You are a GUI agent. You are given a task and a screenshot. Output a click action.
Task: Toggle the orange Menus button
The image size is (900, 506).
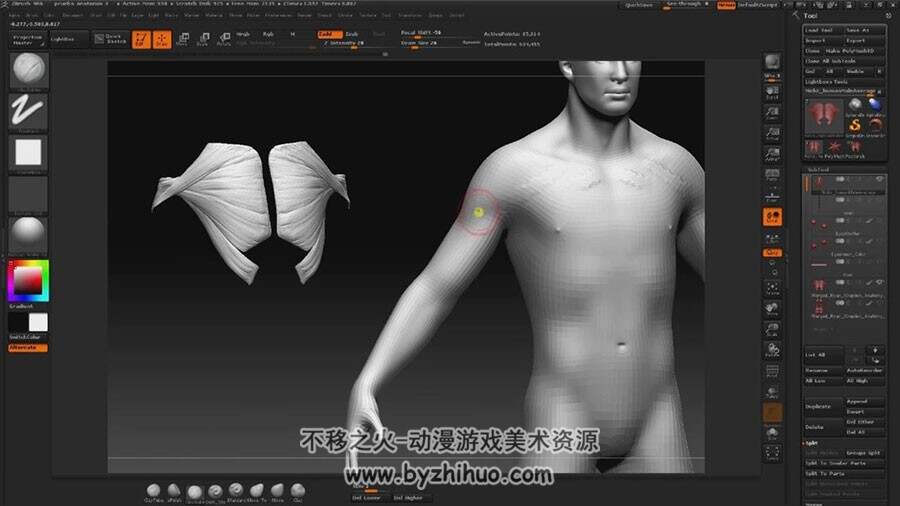(726, 5)
